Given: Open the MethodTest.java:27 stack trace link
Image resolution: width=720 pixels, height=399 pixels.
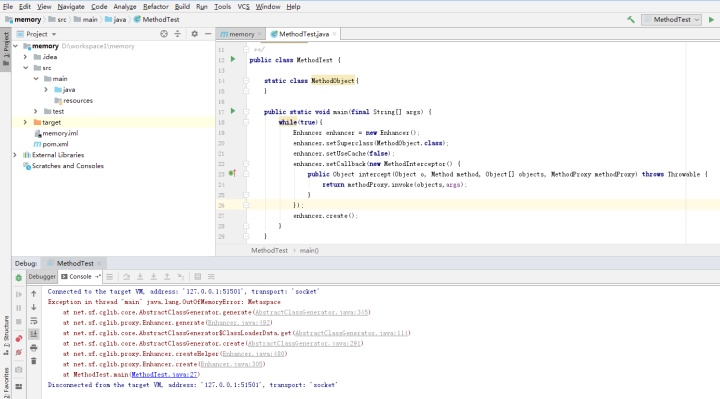Looking at the screenshot, I should 164,375.
